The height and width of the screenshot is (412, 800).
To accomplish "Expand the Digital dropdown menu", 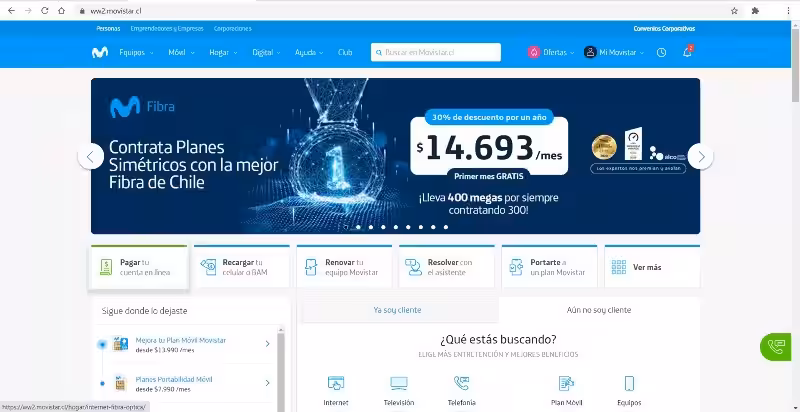I will (266, 52).
